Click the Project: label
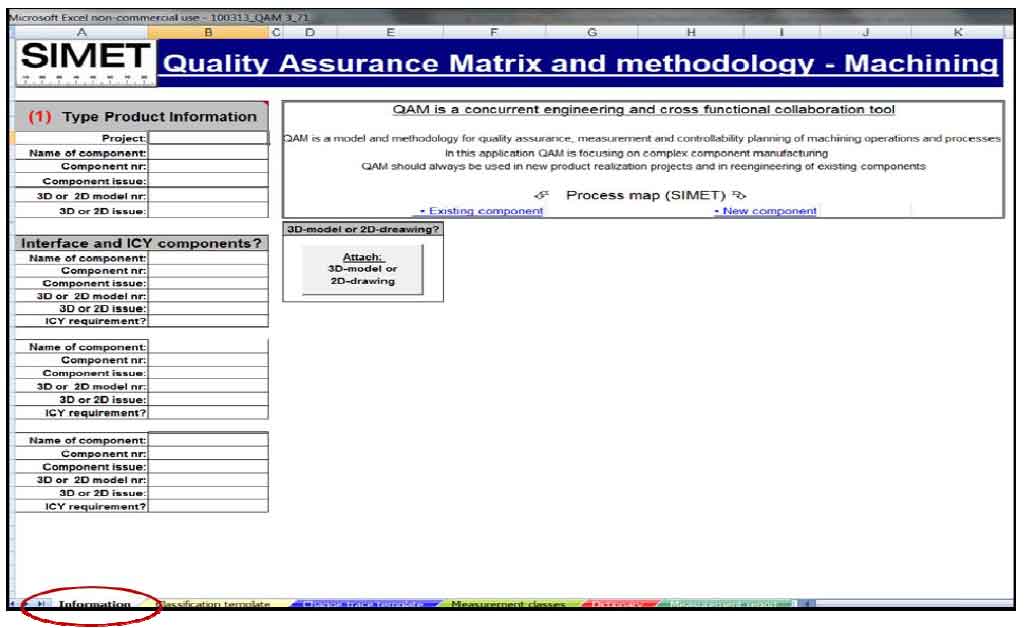The height and width of the screenshot is (628, 1025). (124, 138)
